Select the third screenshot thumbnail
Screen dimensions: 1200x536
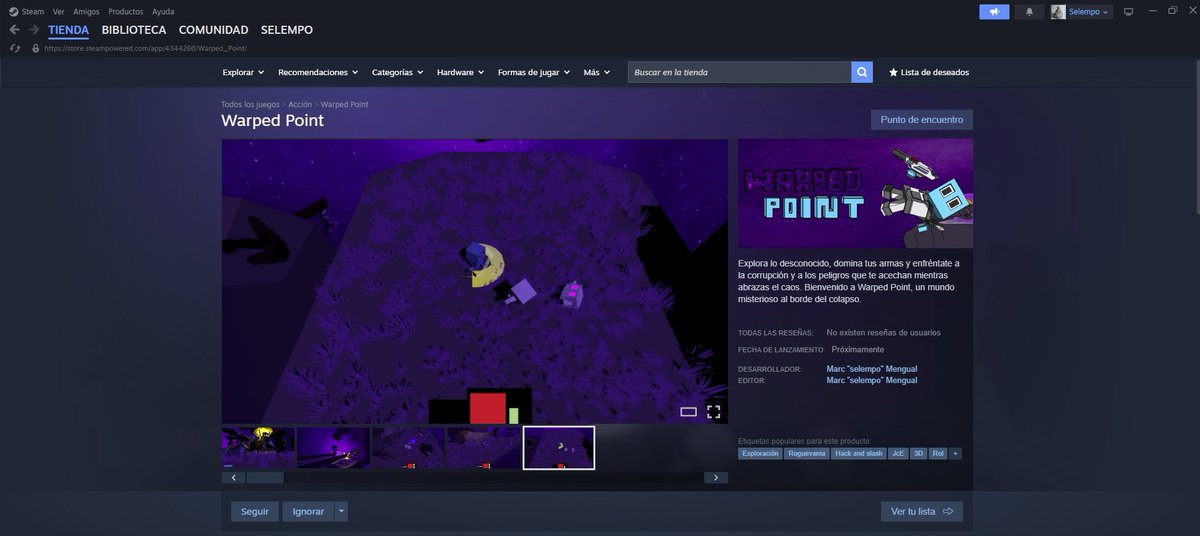click(408, 447)
